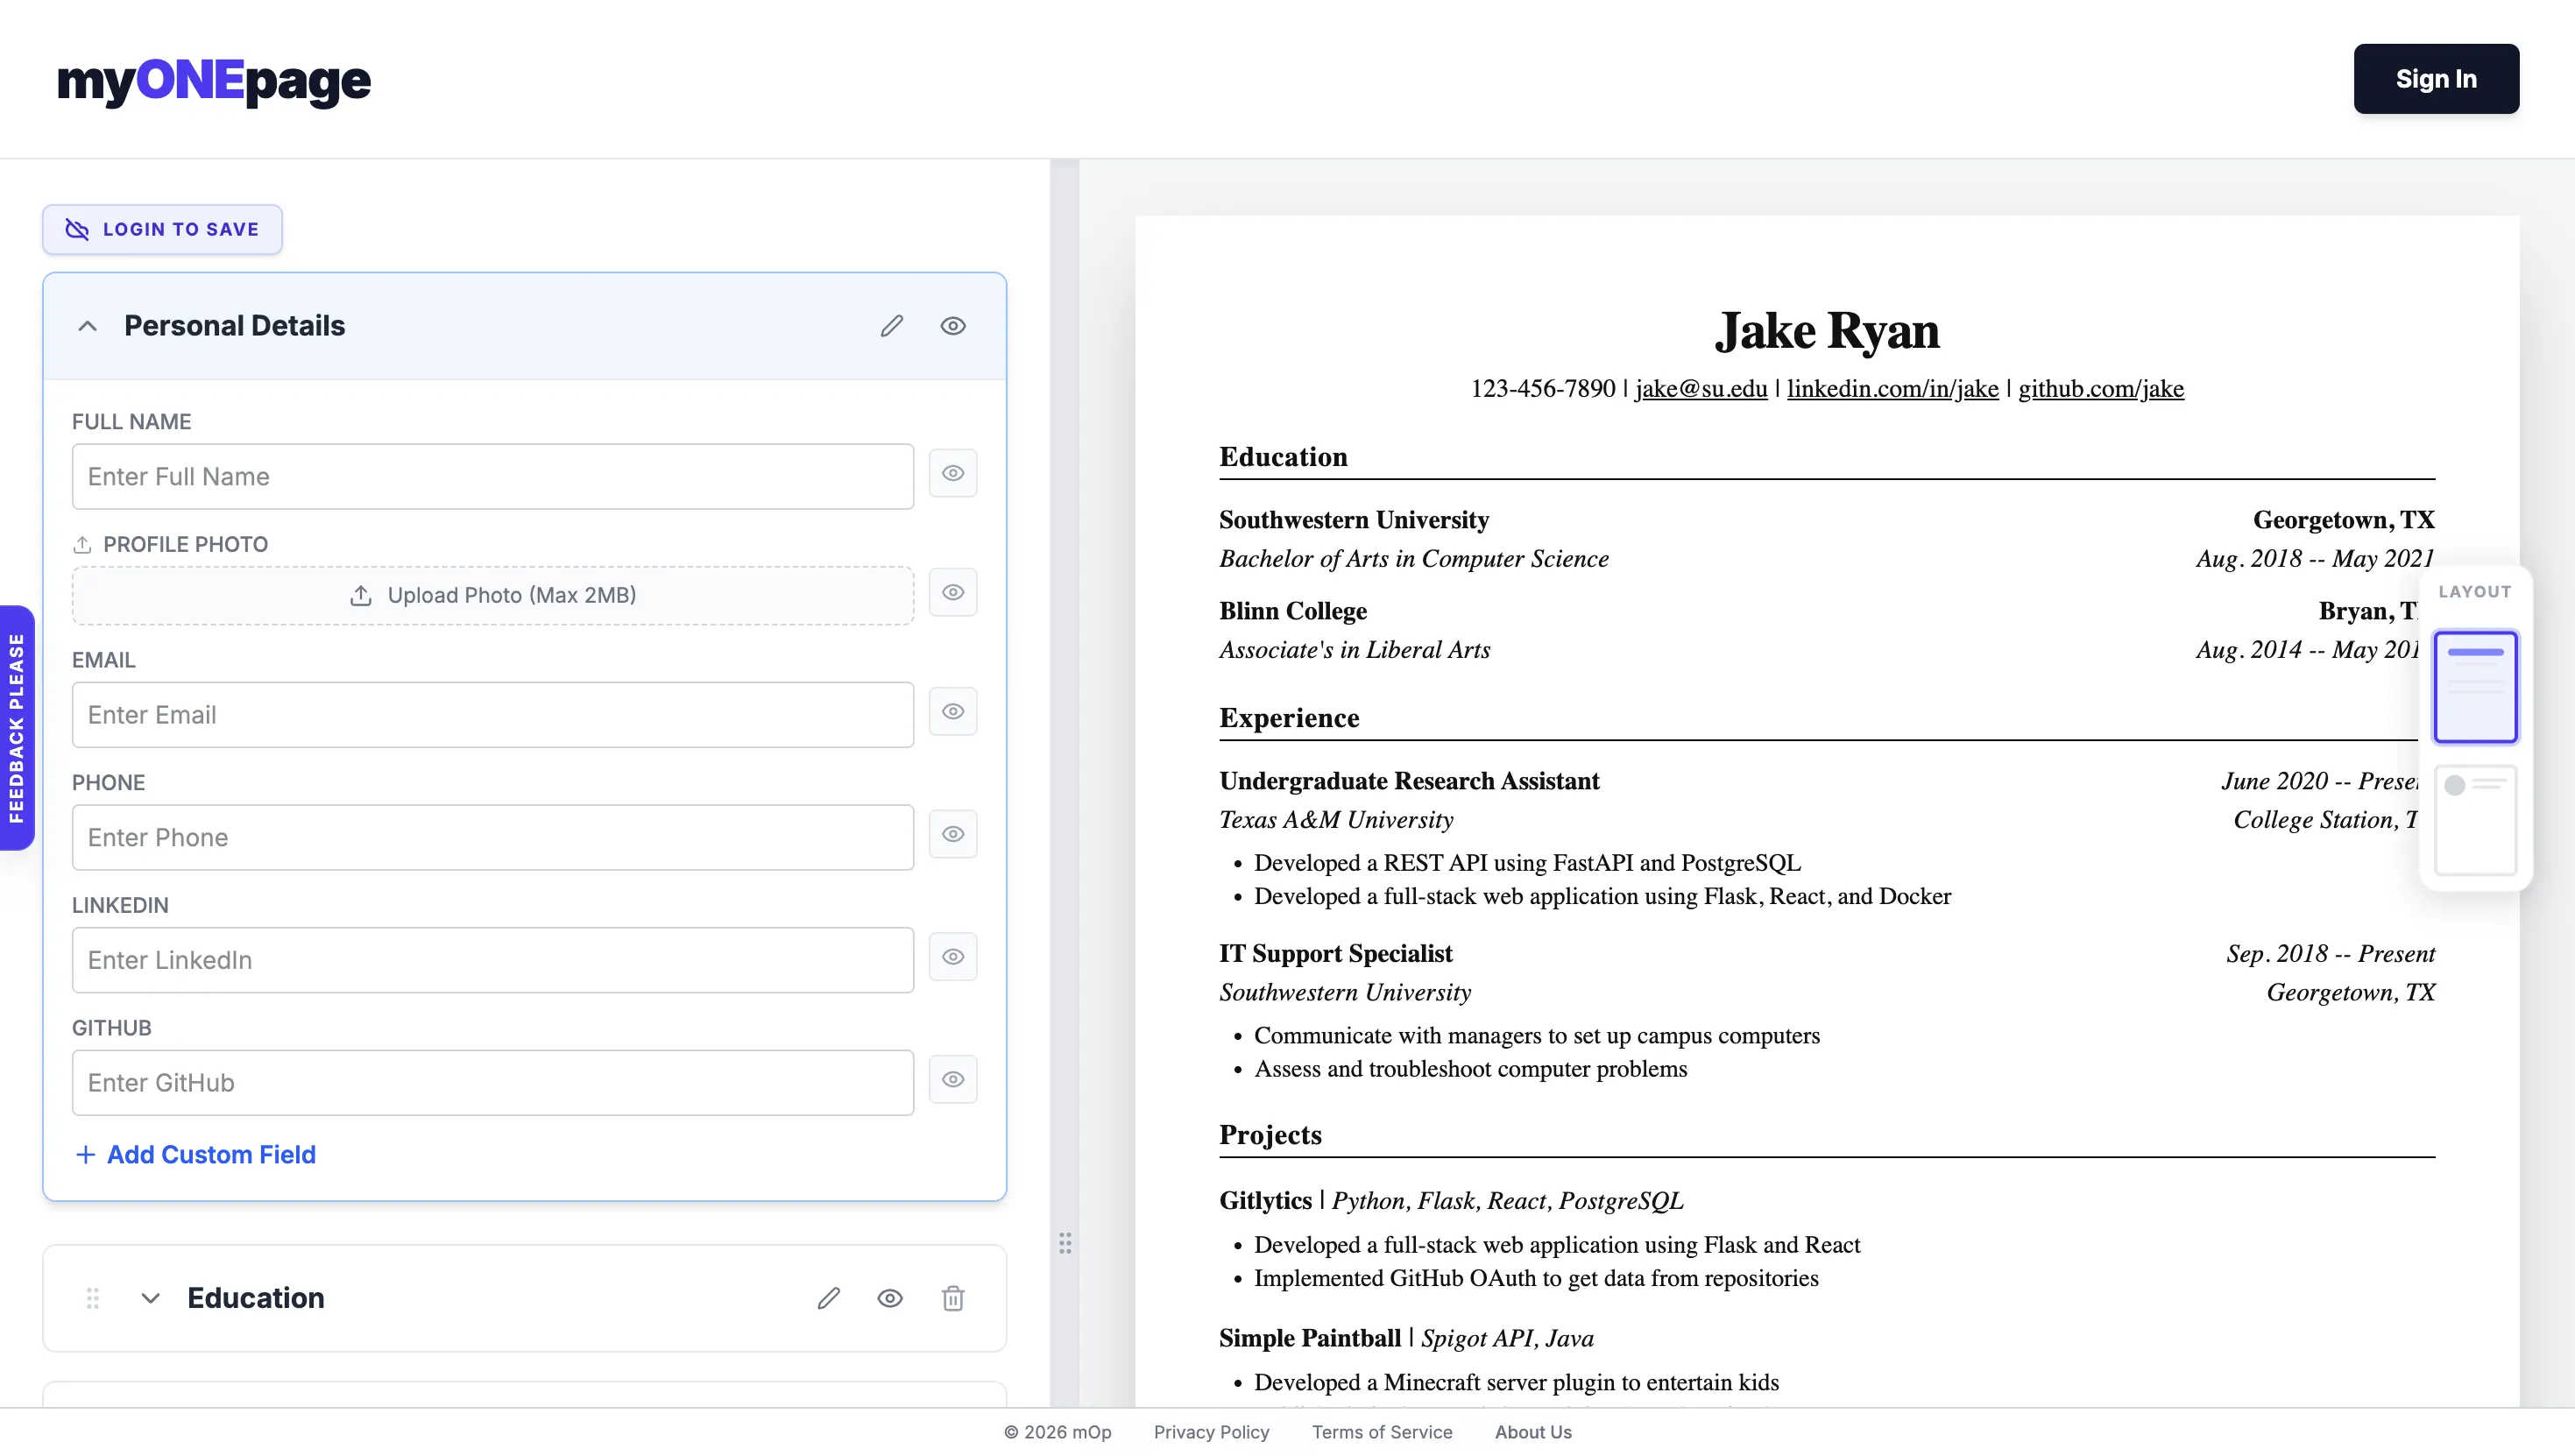Click the eye-slash icon on Login To Save
This screenshot has height=1456, width=2575.
(76, 229)
